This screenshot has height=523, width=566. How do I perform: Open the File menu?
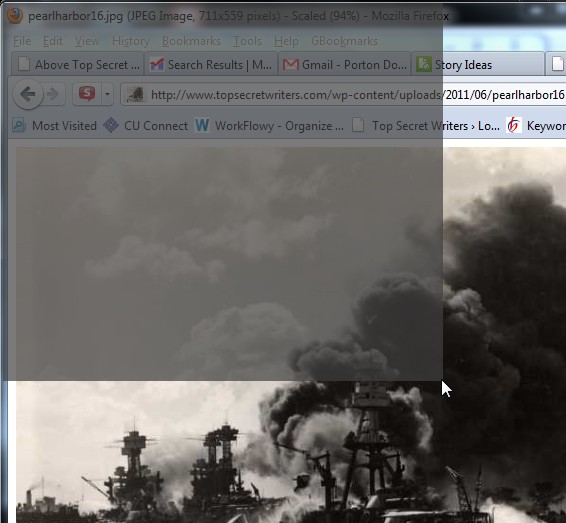click(x=22, y=41)
